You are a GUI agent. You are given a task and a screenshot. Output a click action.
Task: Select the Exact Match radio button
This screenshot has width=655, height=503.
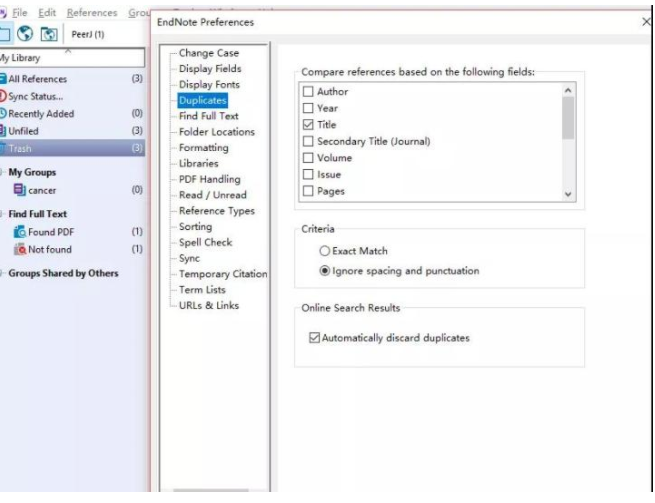[x=325, y=251]
